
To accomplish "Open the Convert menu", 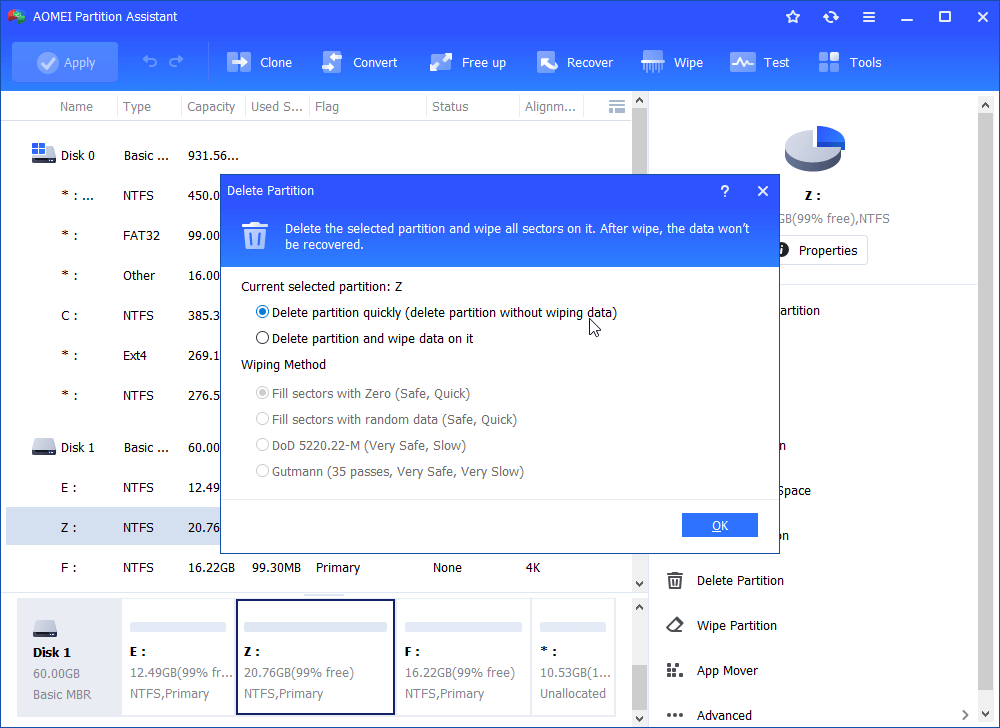I will tap(360, 62).
